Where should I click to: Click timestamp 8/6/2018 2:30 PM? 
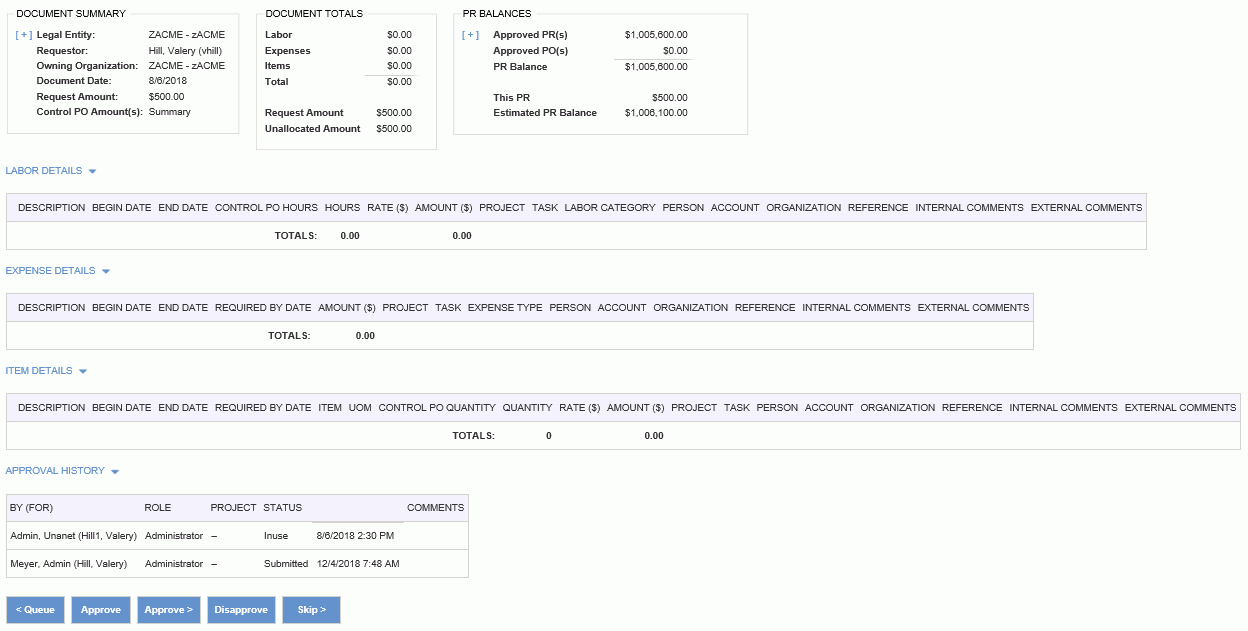(x=355, y=536)
